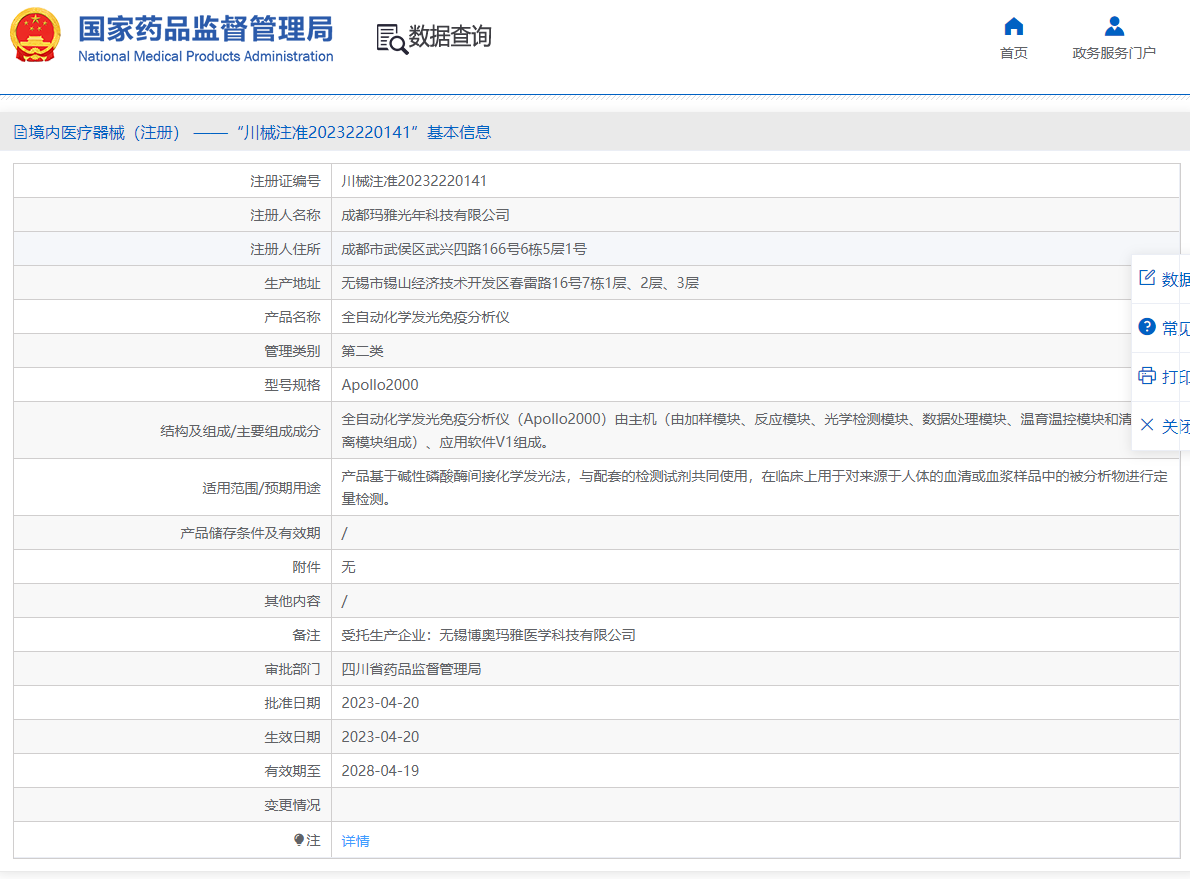Open the question mark help icon

pyautogui.click(x=1147, y=327)
